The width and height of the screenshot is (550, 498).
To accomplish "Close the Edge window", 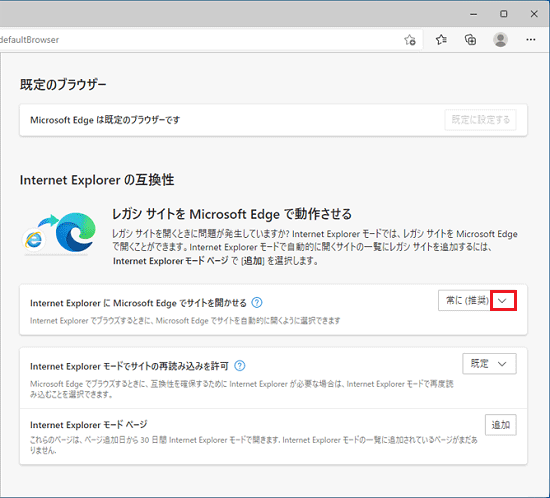I will point(534,14).
